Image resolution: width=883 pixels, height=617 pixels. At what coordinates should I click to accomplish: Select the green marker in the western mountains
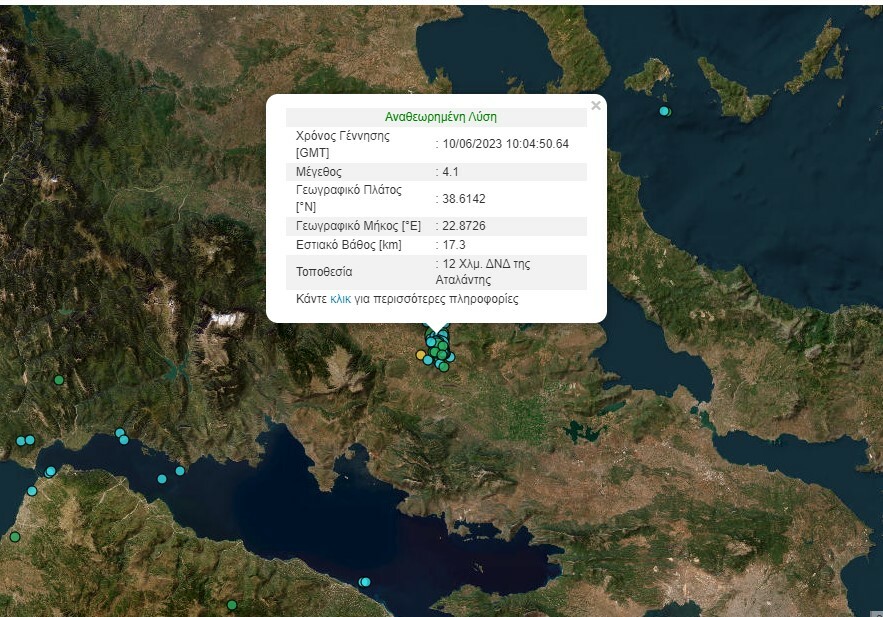click(57, 380)
